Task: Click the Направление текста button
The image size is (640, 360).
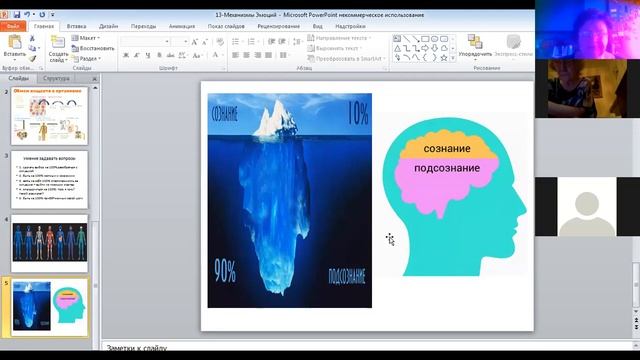Action: (340, 38)
